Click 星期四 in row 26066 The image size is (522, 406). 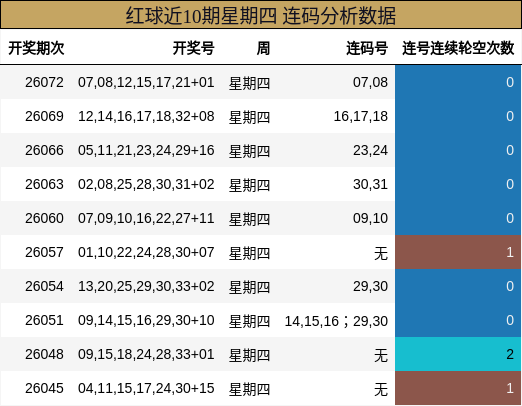pos(249,151)
